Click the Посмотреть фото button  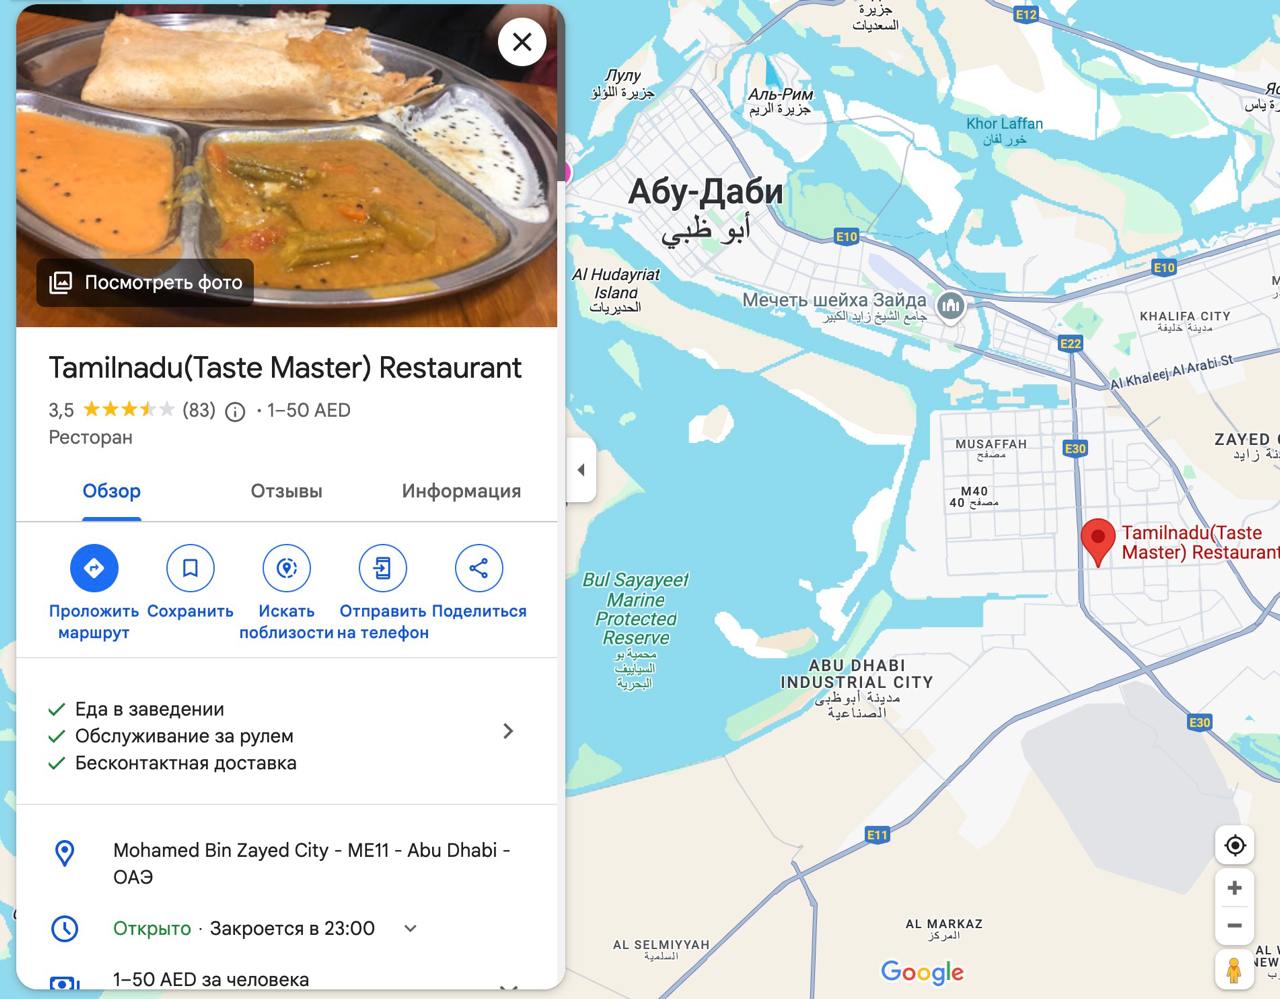pyautogui.click(x=146, y=282)
